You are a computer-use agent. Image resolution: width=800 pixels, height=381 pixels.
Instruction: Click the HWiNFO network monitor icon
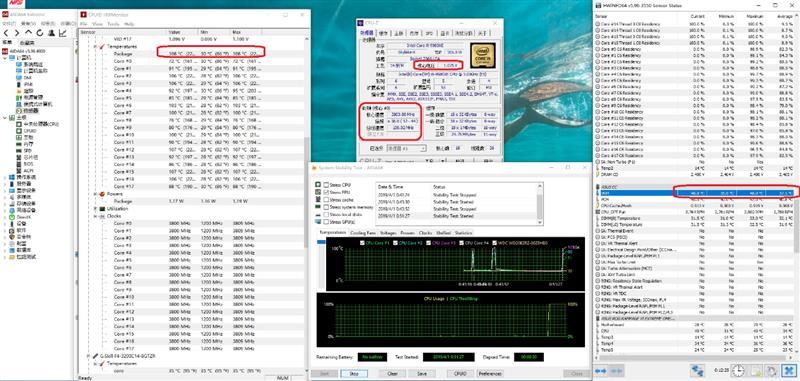point(697,370)
